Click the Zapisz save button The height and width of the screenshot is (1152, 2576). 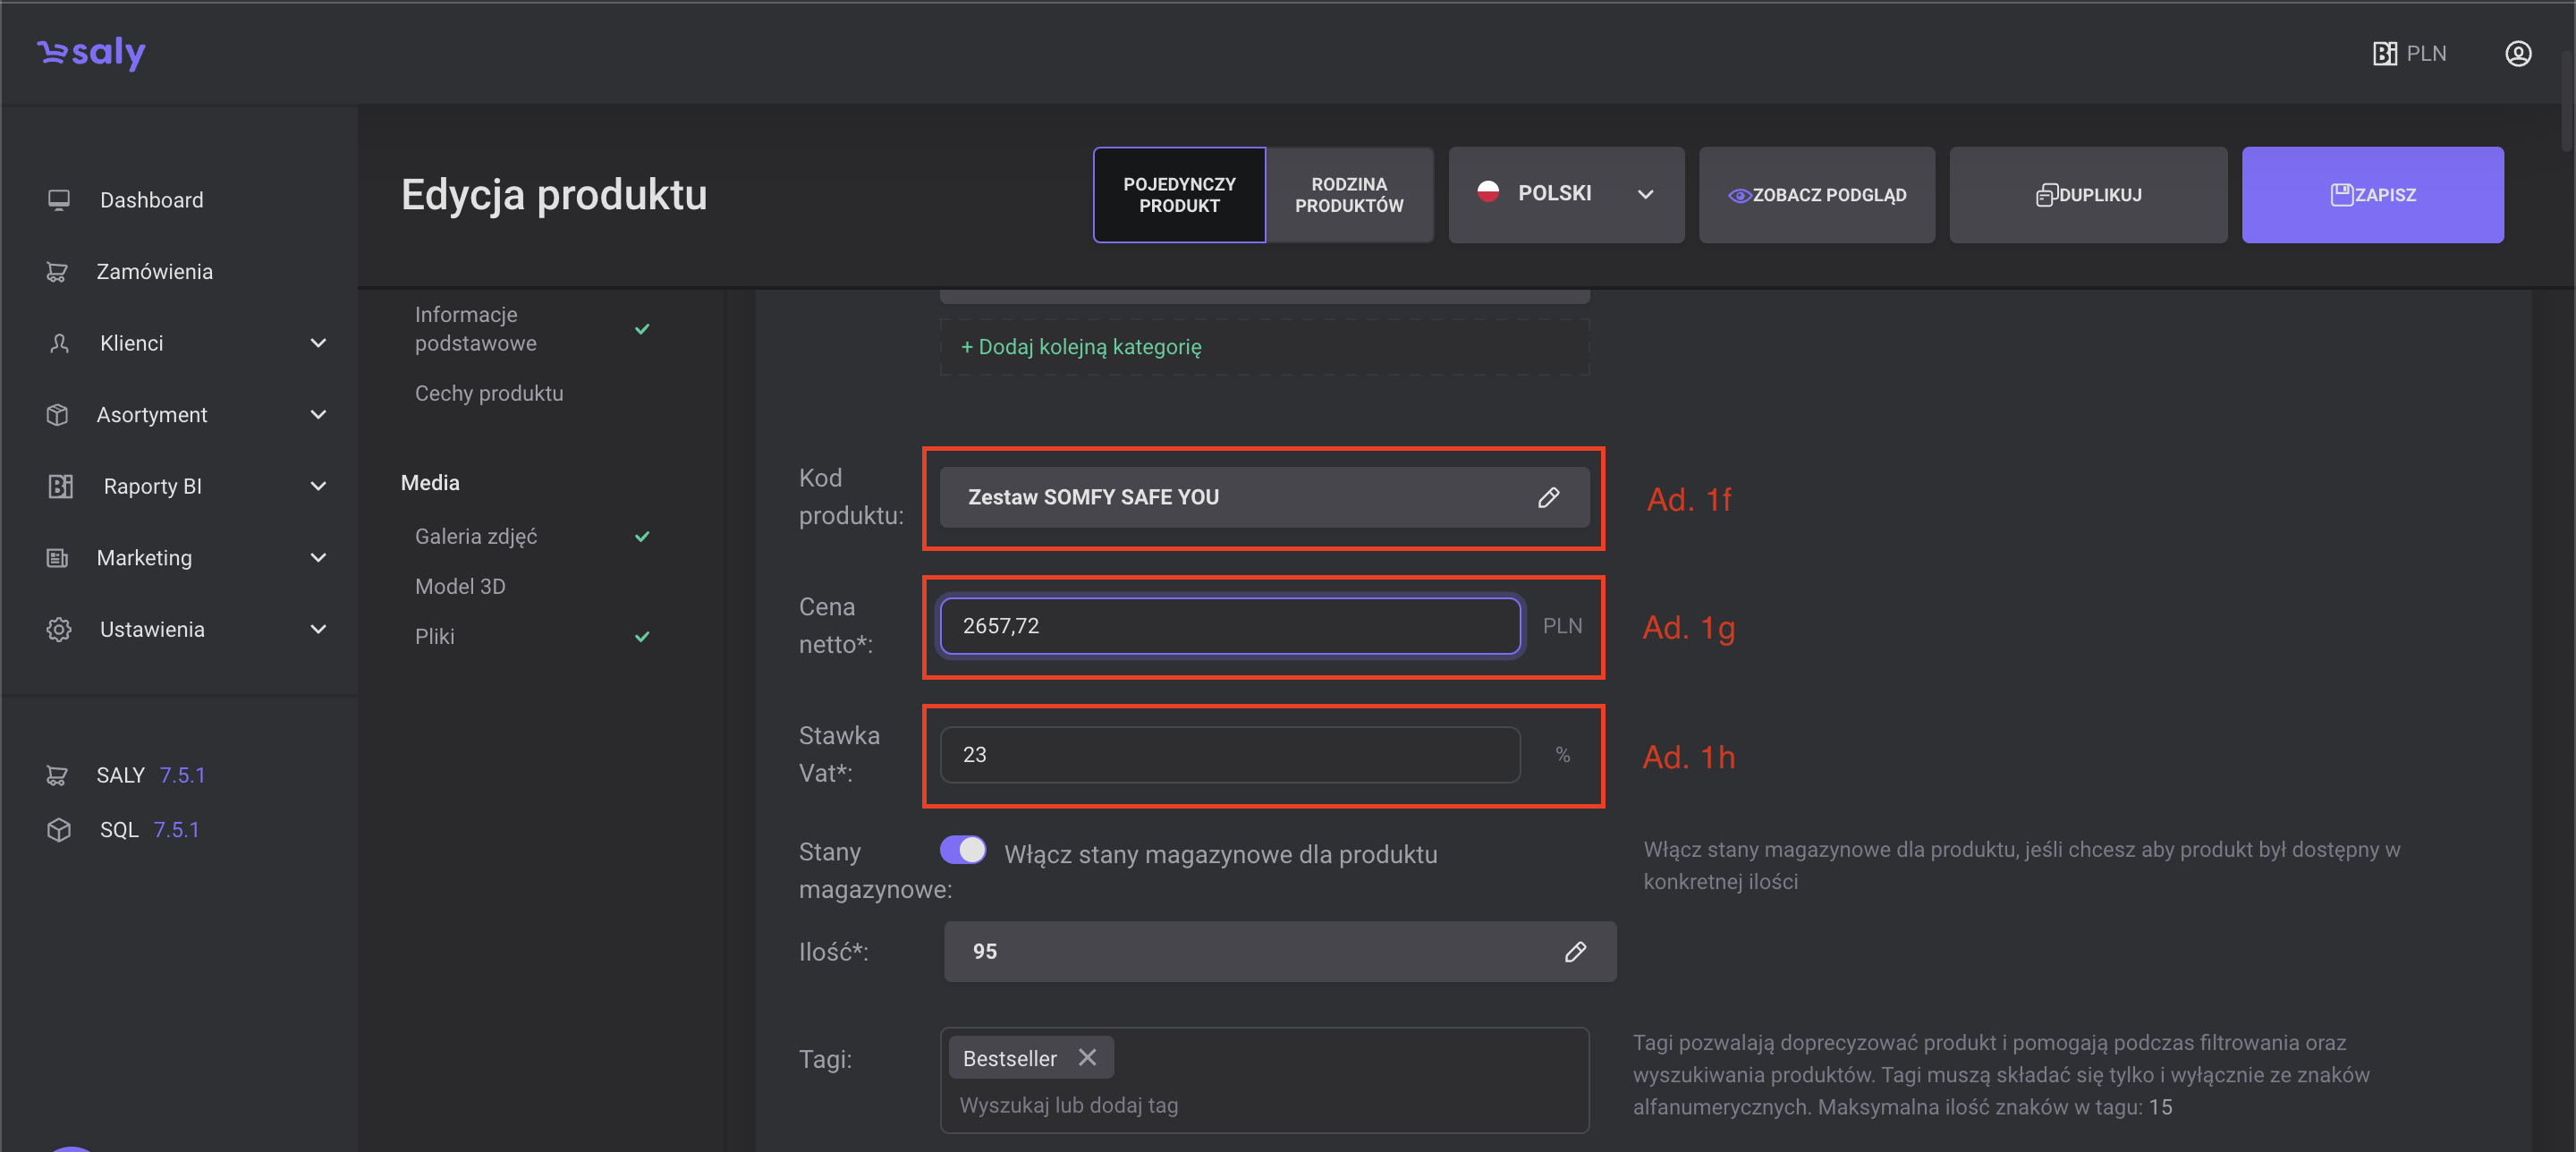click(x=2371, y=195)
